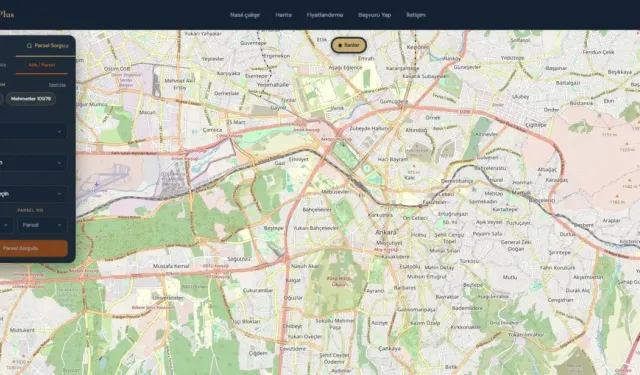Switch to the Ada / Parsel tab
This screenshot has width=640, height=375.
coord(42,65)
